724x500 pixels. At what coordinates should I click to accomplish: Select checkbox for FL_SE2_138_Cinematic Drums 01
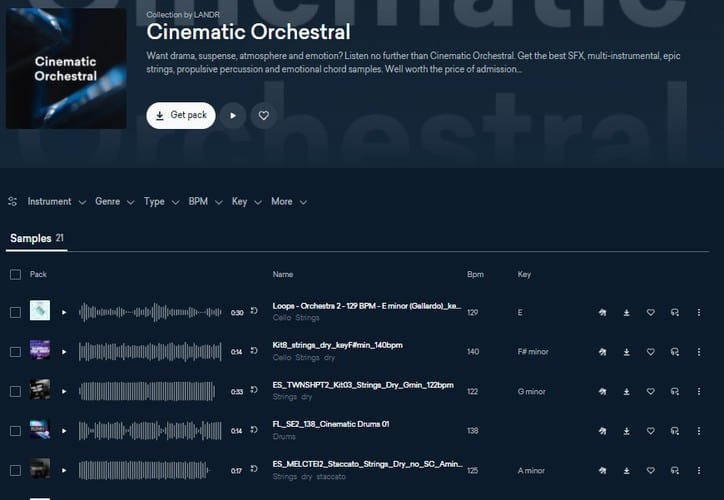pos(15,431)
